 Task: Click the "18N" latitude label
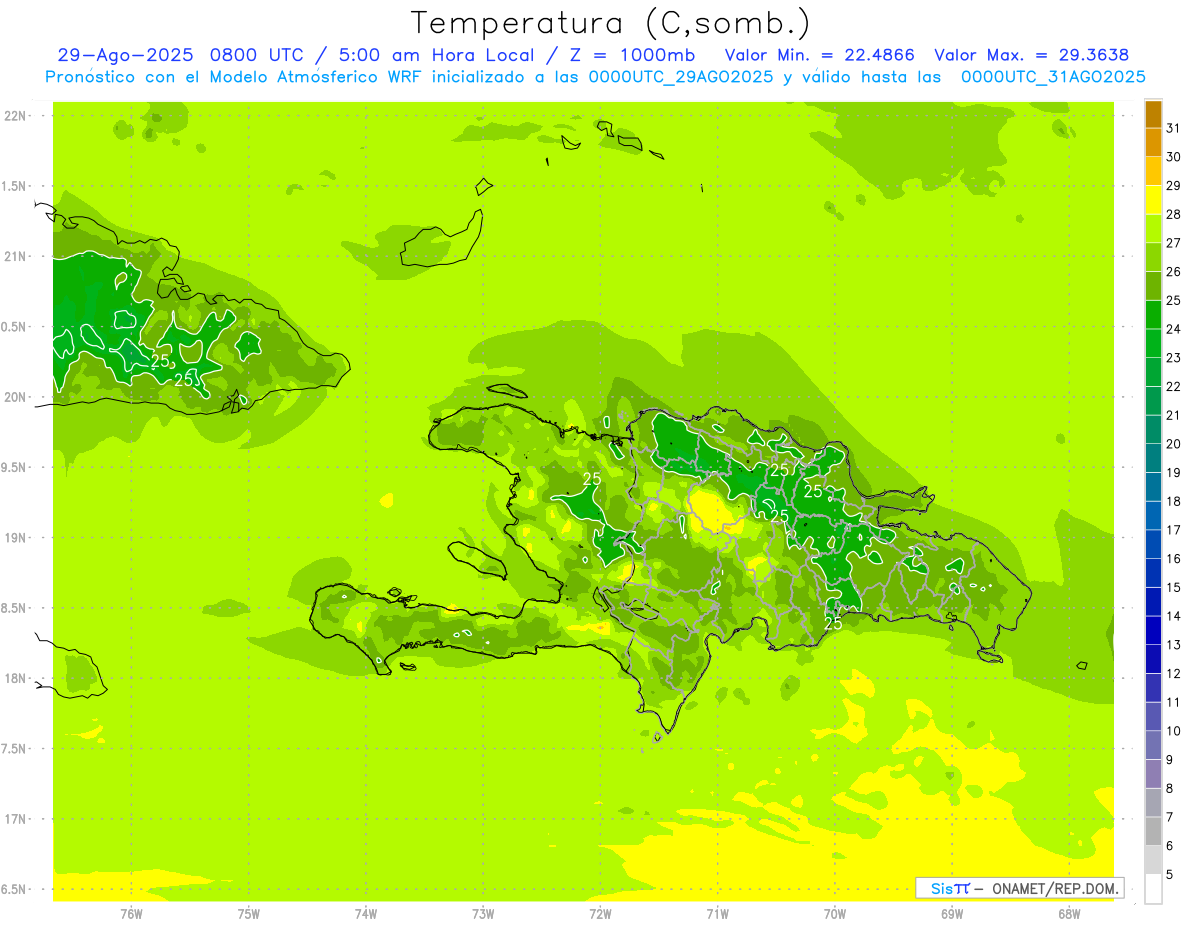(x=15, y=678)
